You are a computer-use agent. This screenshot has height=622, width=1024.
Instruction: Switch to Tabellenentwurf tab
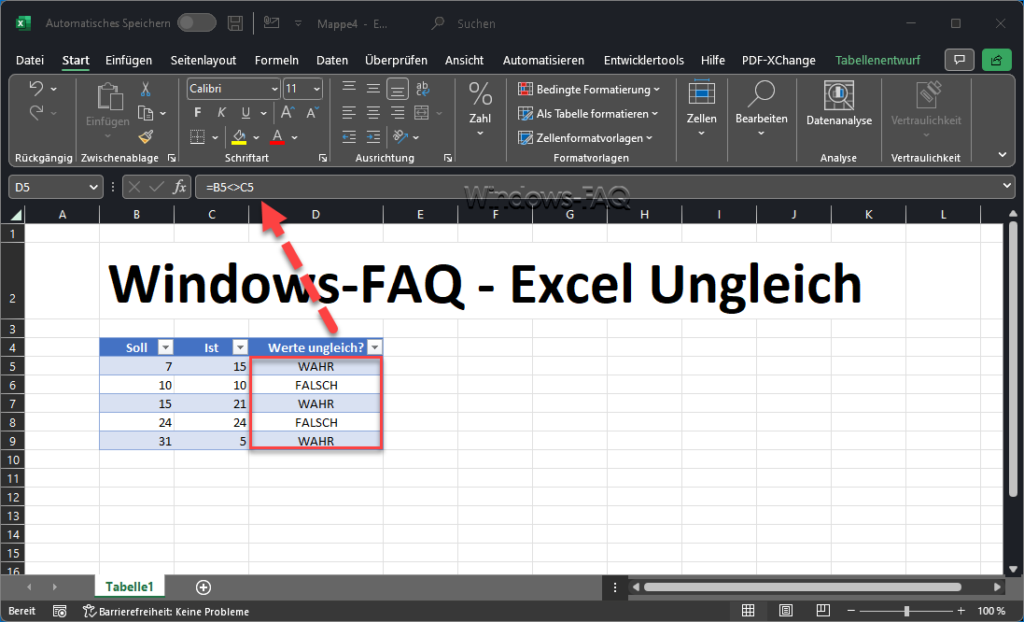point(877,60)
